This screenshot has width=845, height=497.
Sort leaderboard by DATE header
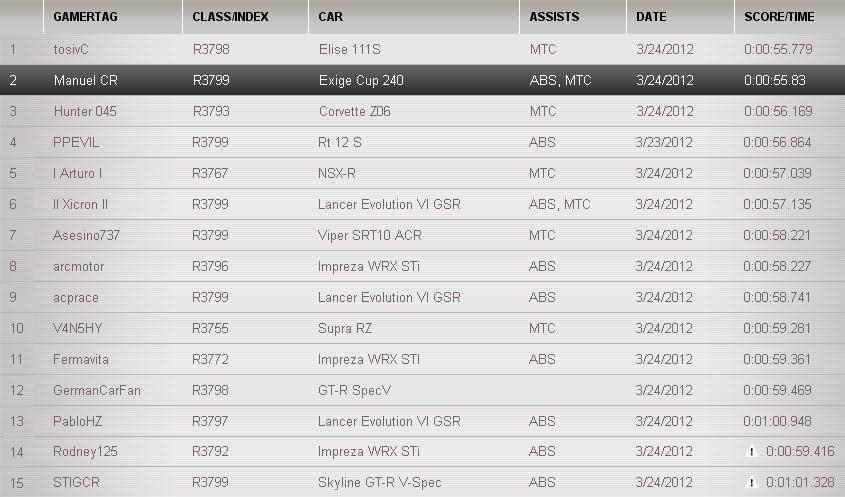pyautogui.click(x=651, y=18)
